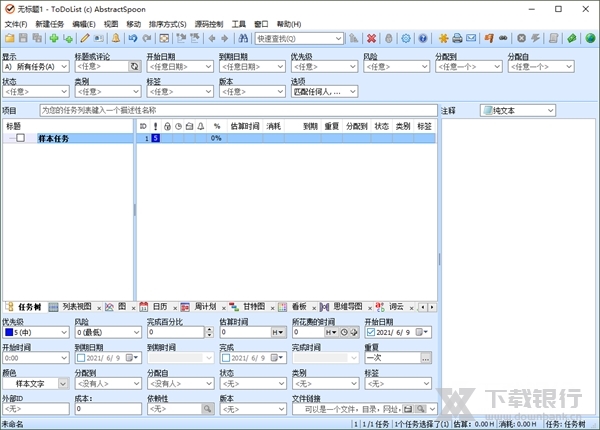Switch to the 列表视图 tab
The height and width of the screenshot is (430, 600).
coord(76,307)
